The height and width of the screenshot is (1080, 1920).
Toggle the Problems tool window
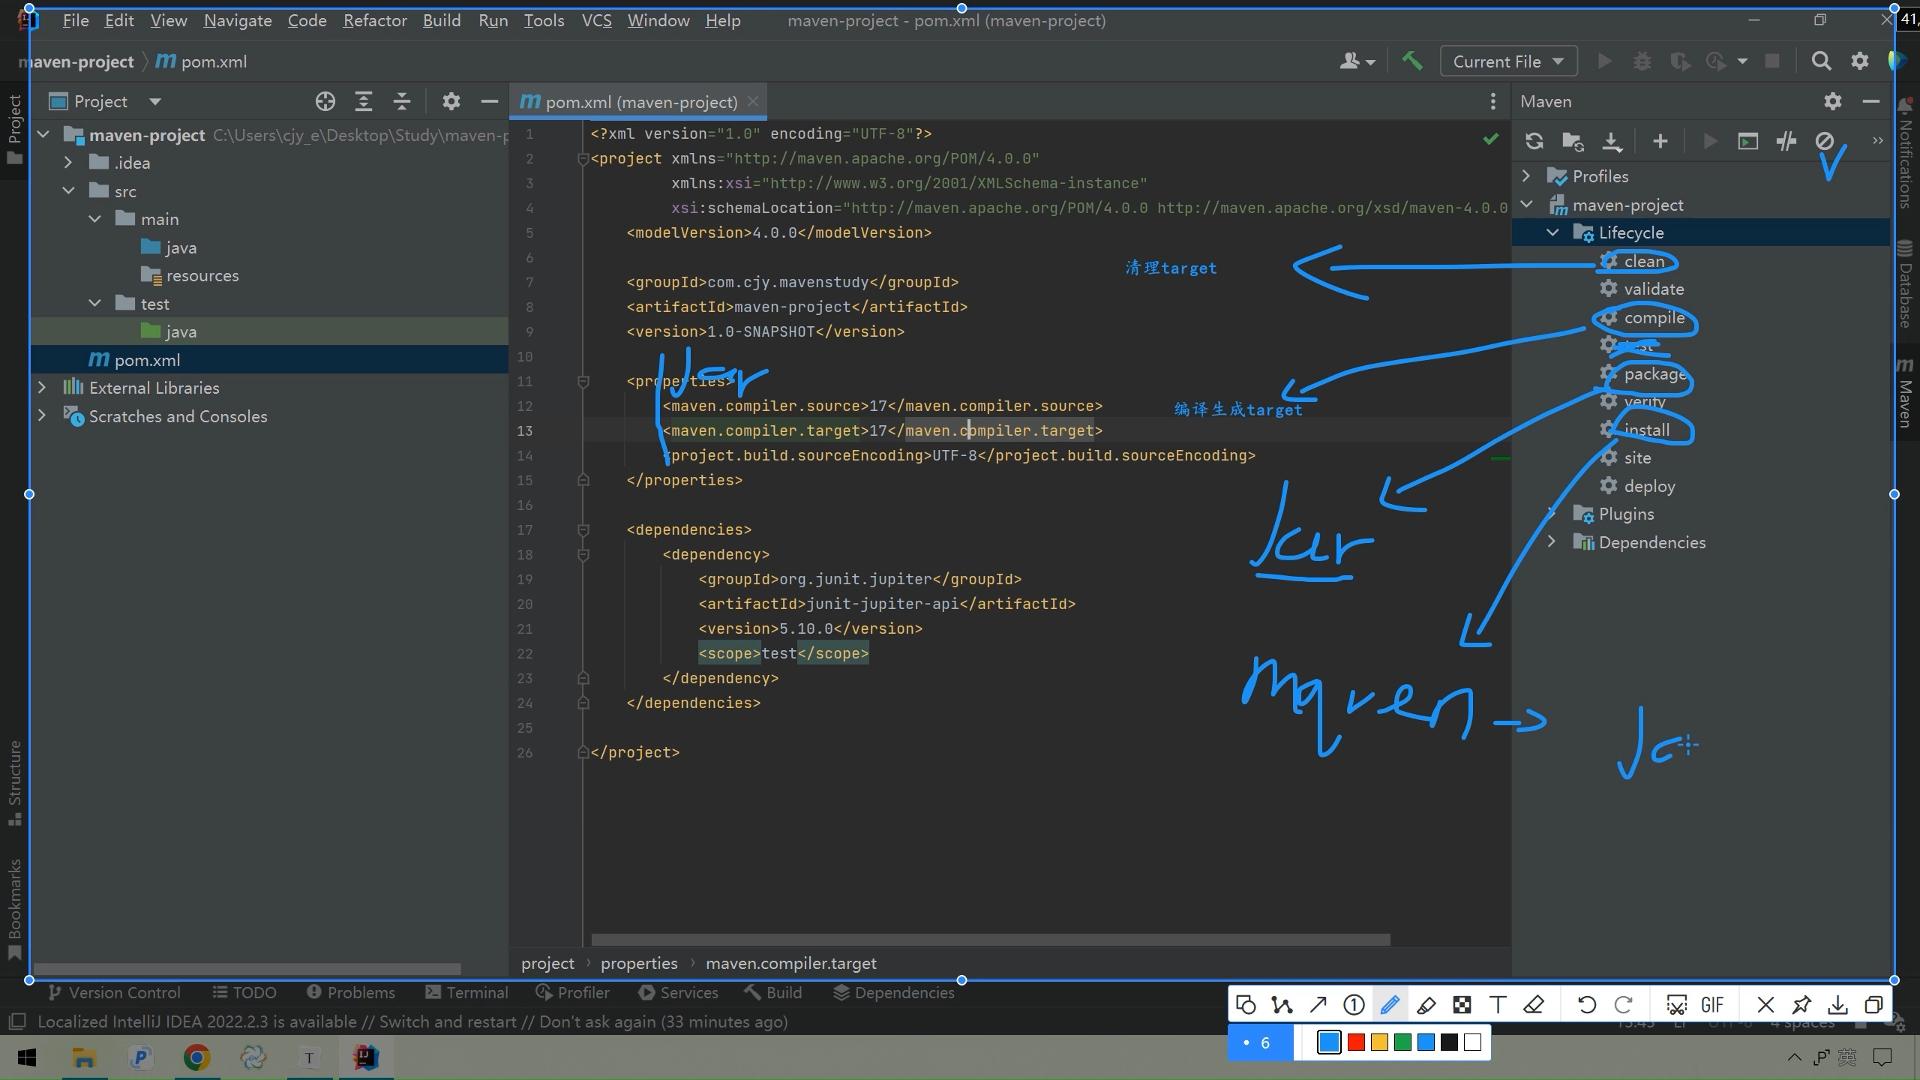tap(350, 992)
